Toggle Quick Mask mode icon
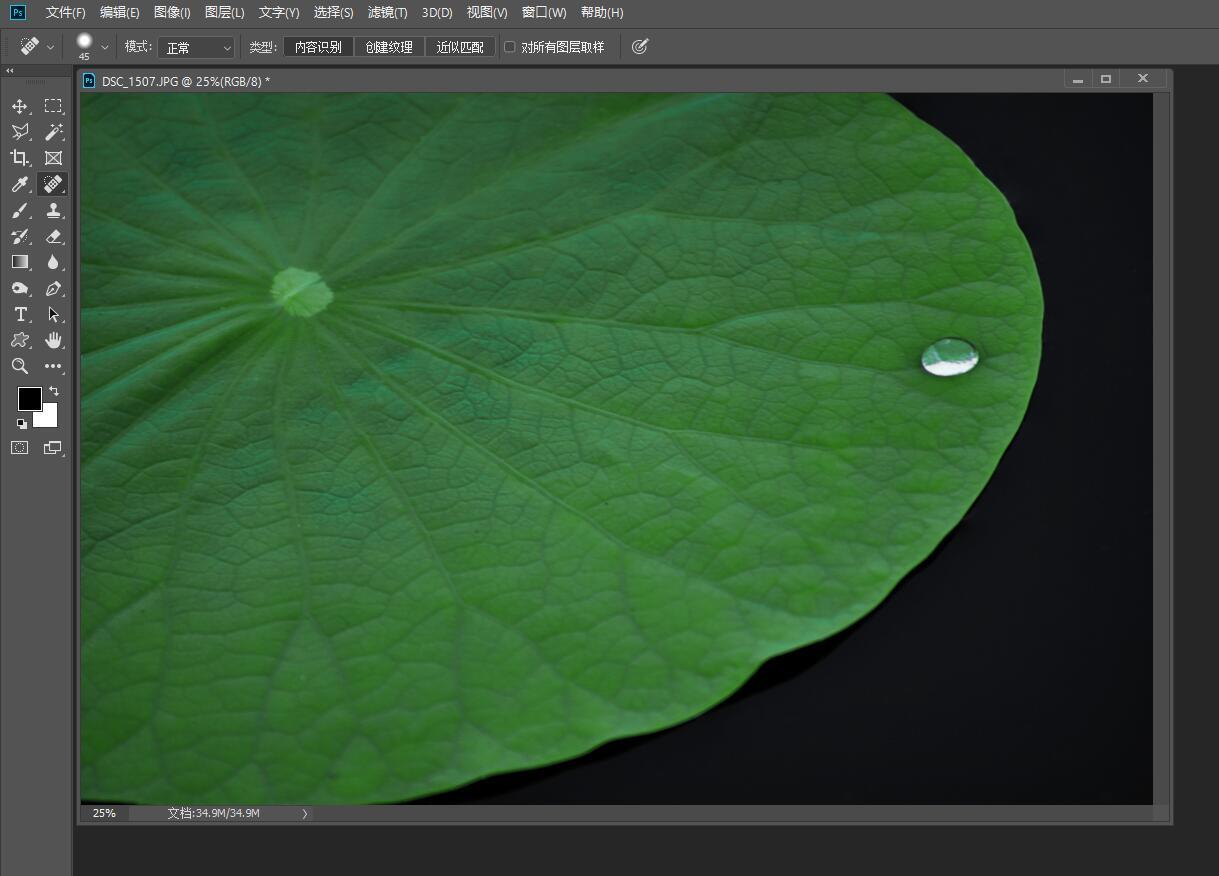 [20, 447]
